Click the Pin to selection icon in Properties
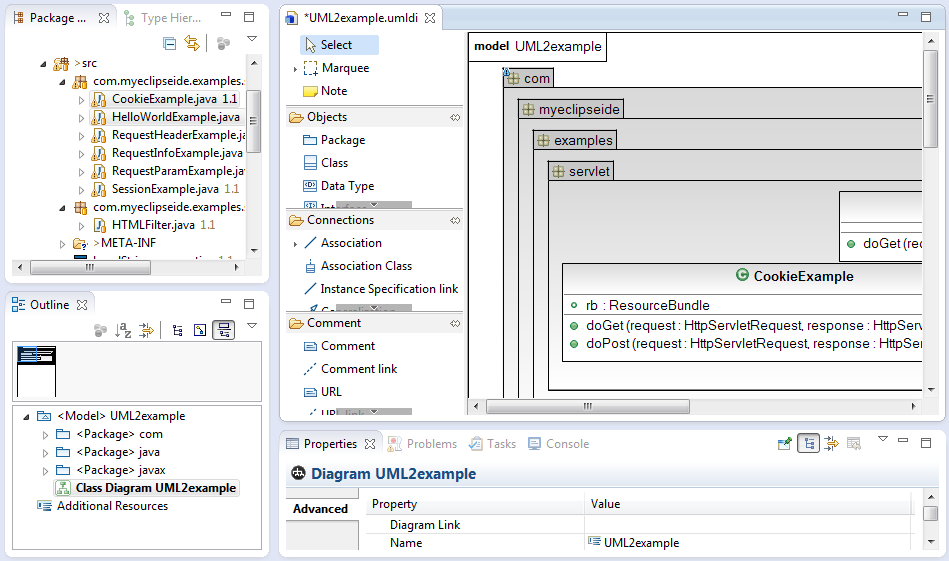 coord(785,444)
